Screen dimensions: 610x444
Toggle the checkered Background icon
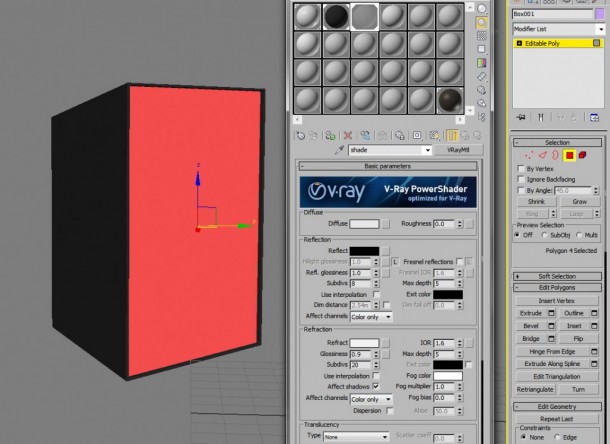pos(482,36)
